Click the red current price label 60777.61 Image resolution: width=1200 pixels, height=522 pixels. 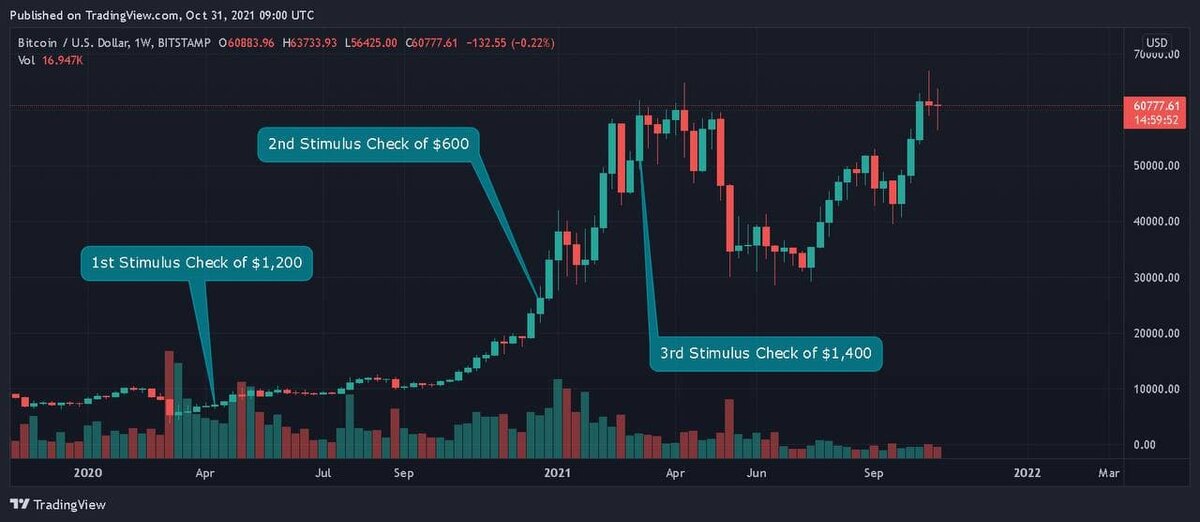click(1158, 105)
